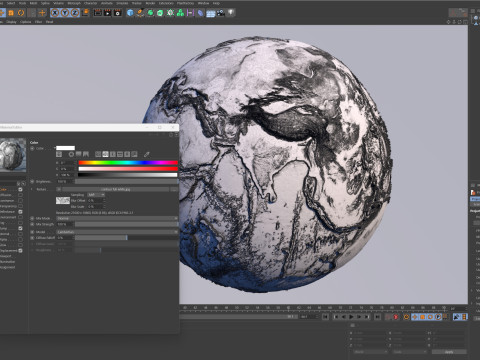Click the Blur Offset input field
Viewport: 480px width, 360px height.
(x=96, y=201)
